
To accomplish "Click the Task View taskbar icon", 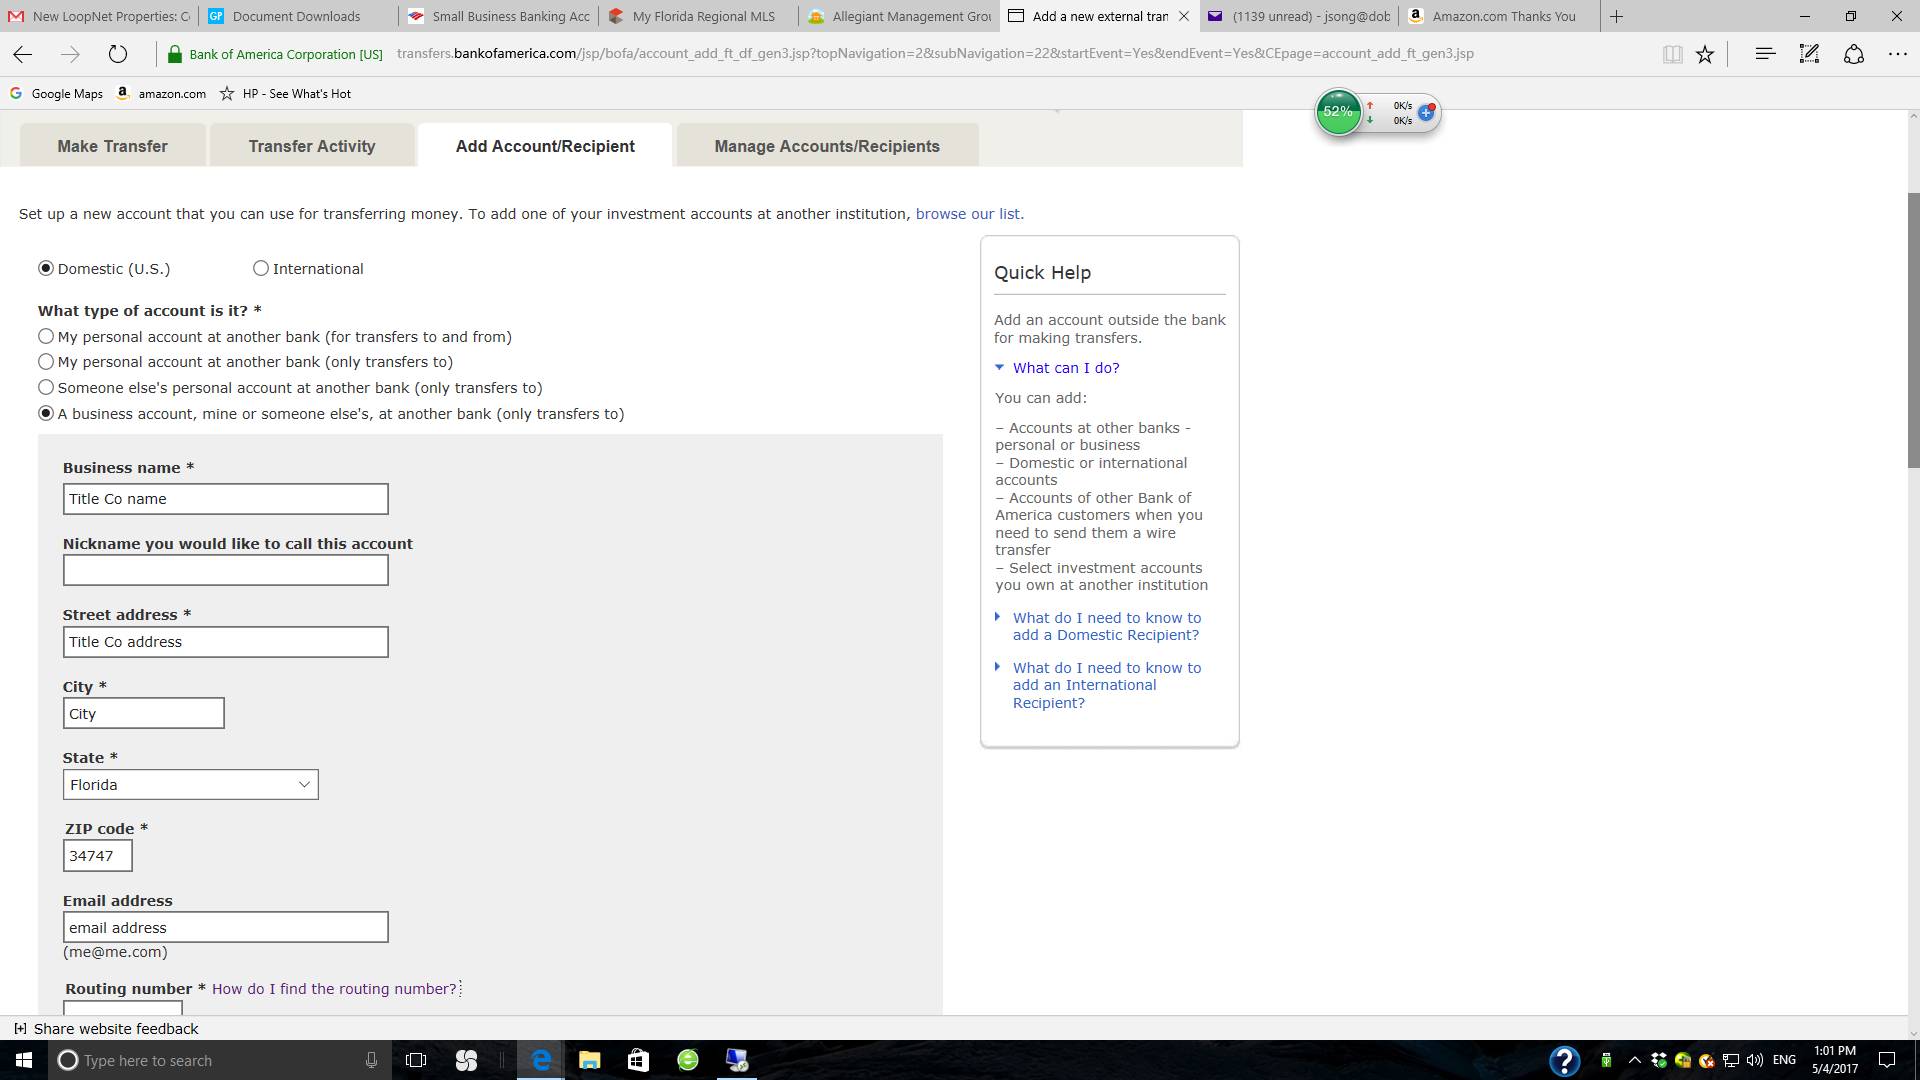I will [416, 1060].
